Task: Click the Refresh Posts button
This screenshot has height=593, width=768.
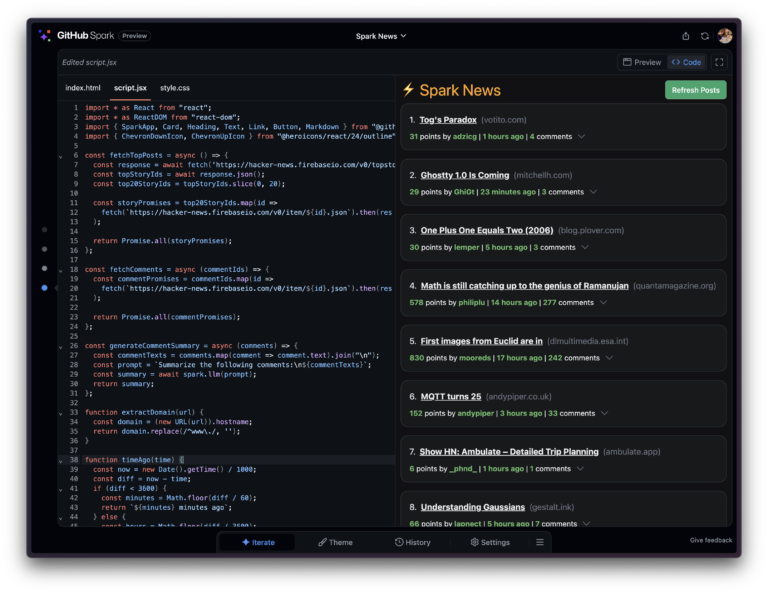Action: tap(695, 90)
